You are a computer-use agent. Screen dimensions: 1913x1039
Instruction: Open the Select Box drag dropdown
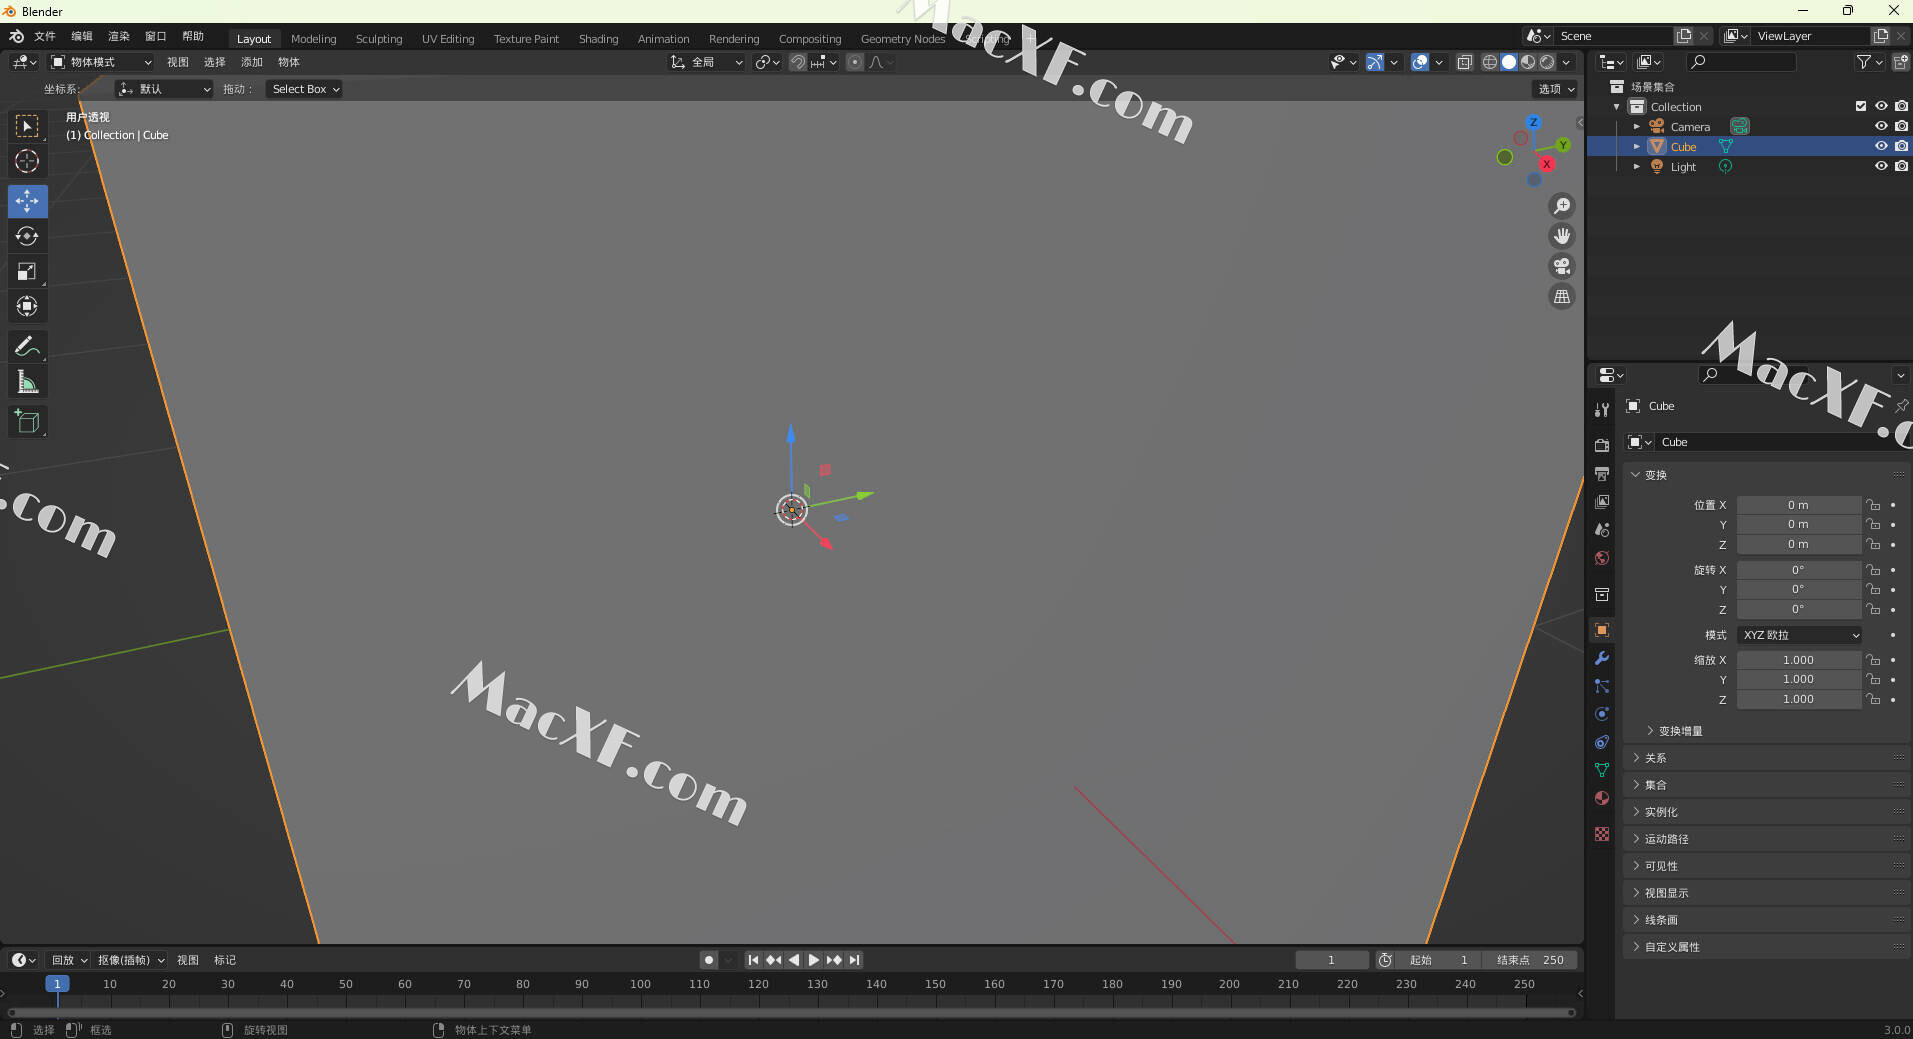pos(305,89)
